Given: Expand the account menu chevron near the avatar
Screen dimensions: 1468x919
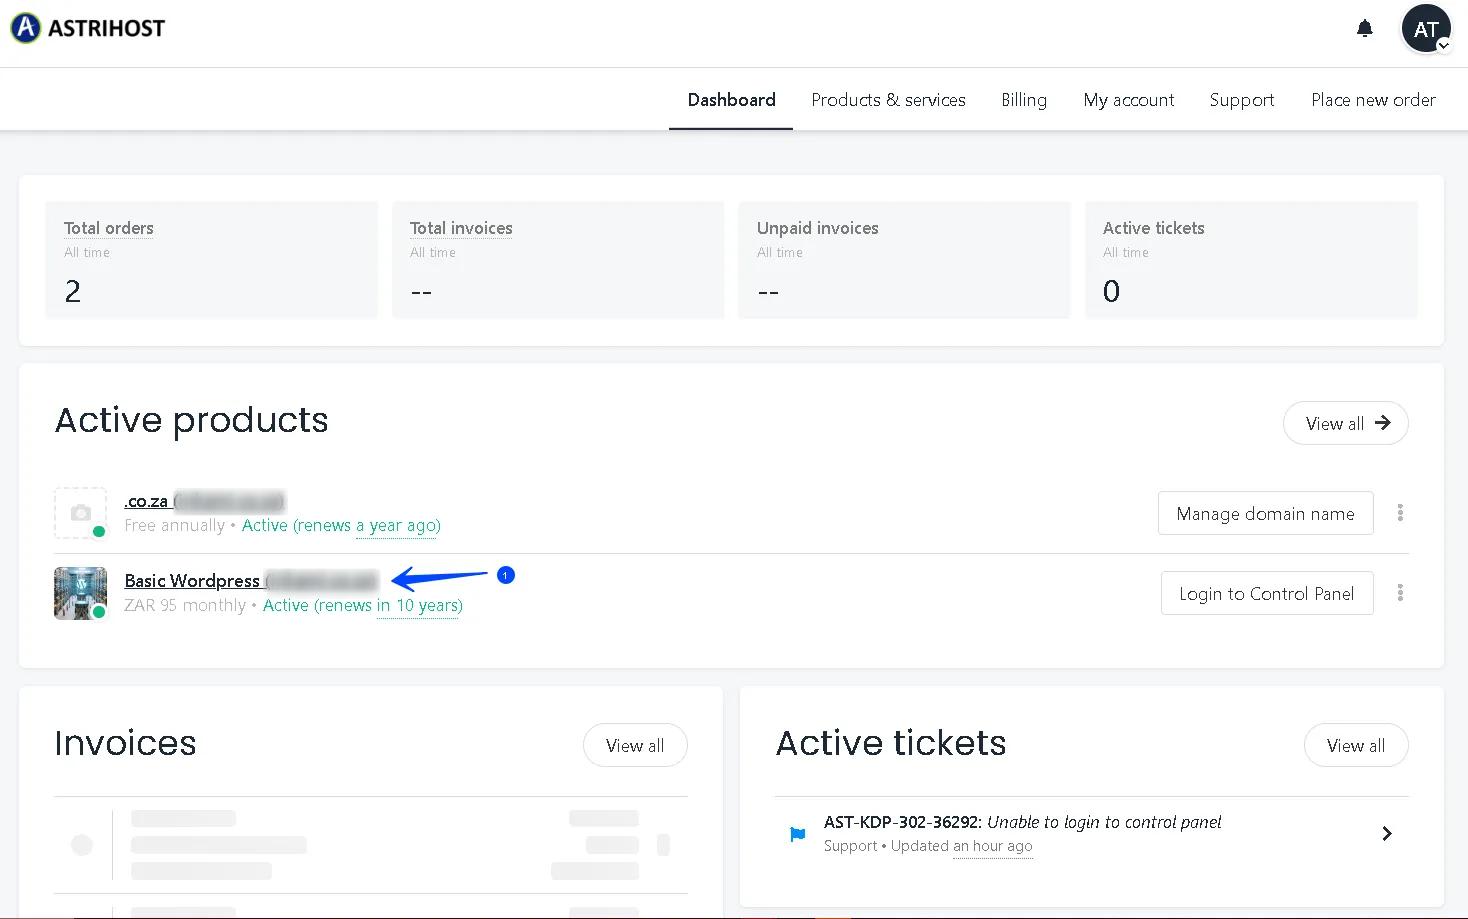Looking at the screenshot, I should click(1444, 44).
